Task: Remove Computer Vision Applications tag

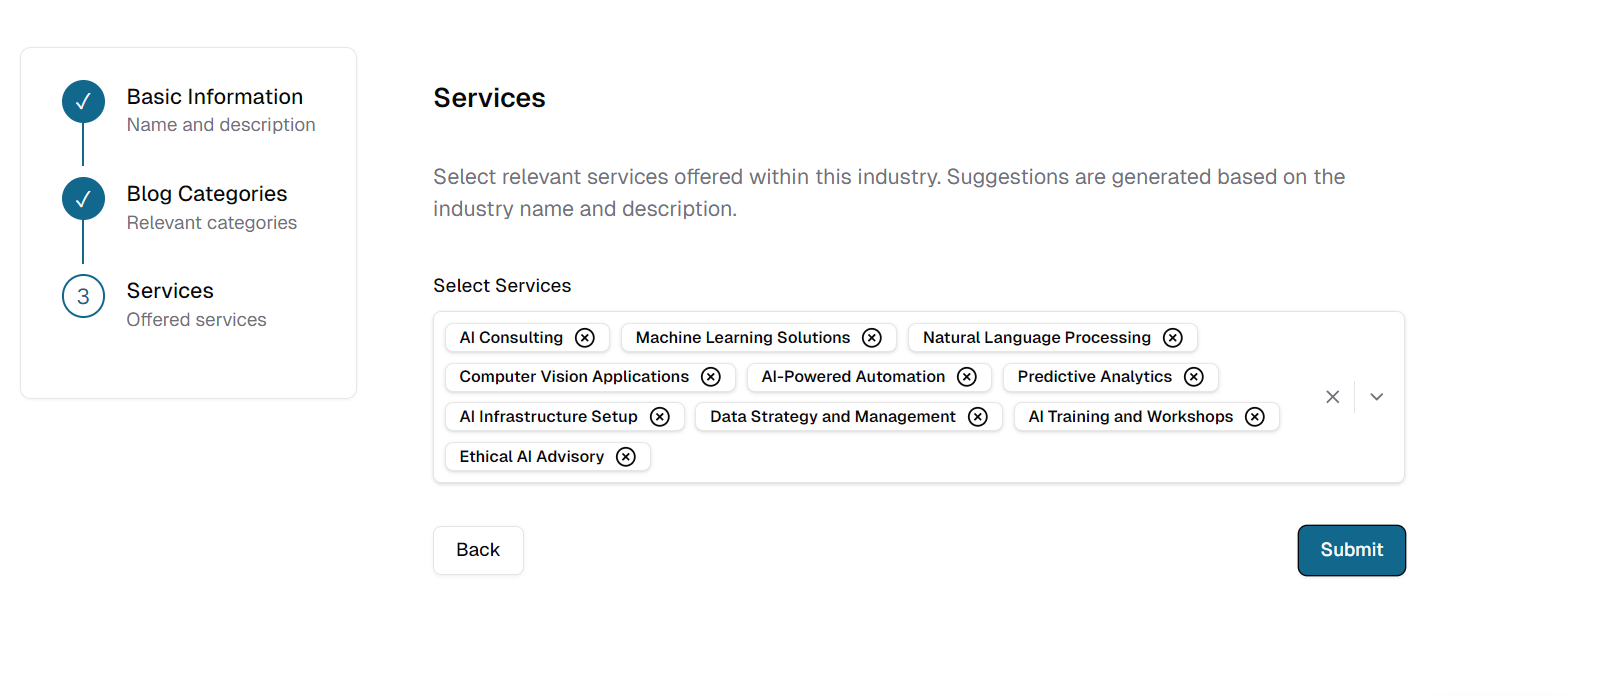Action: pos(711,377)
